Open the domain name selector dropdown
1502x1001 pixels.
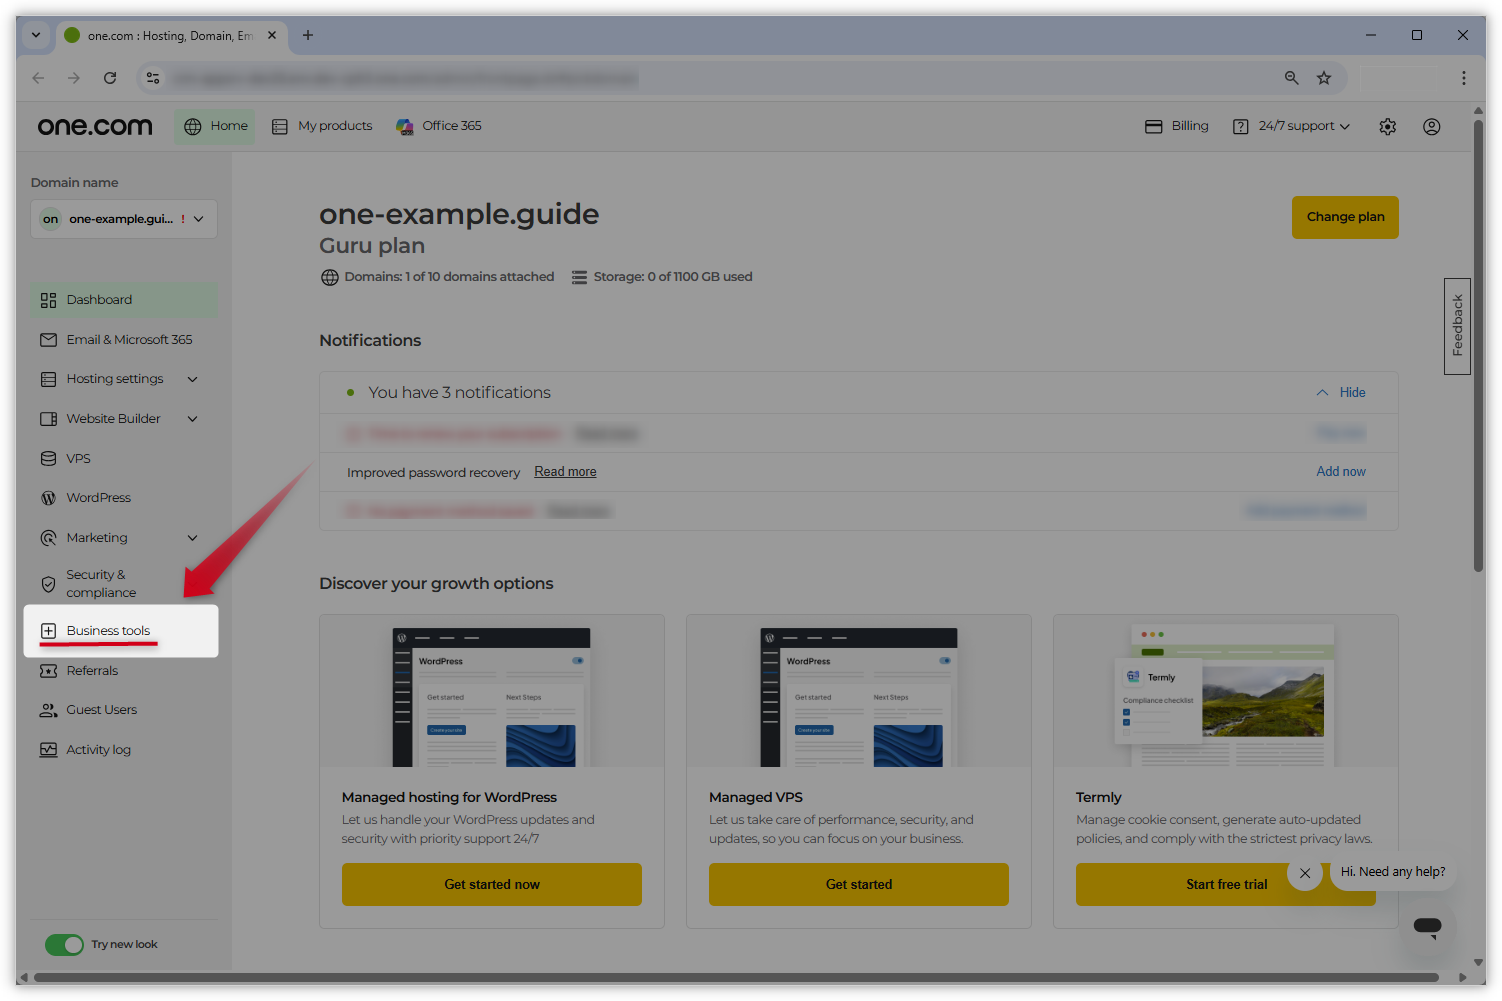tap(124, 219)
